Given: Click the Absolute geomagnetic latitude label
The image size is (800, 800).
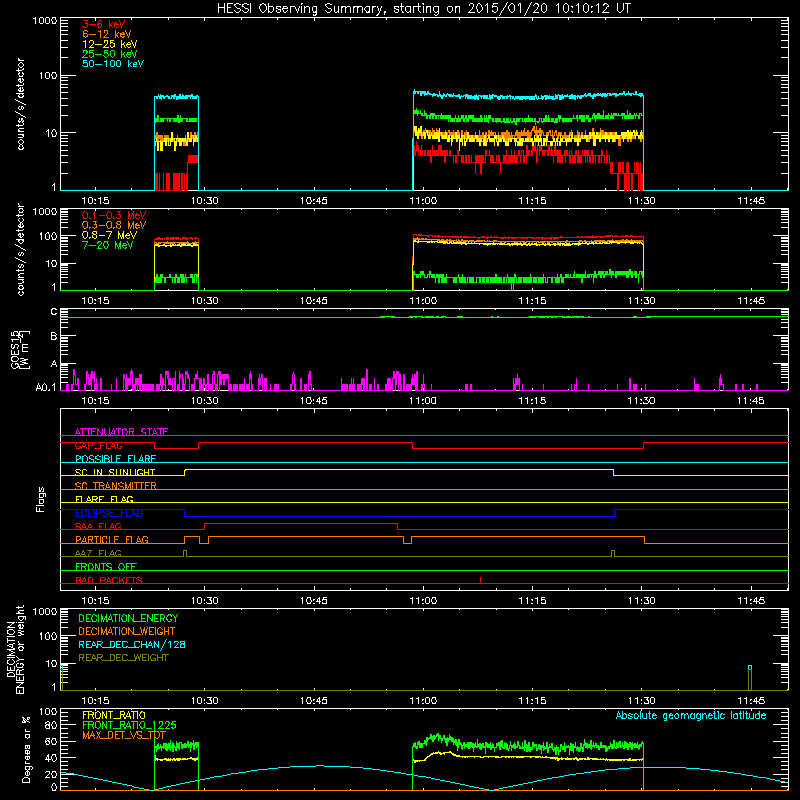Looking at the screenshot, I should (x=691, y=716).
